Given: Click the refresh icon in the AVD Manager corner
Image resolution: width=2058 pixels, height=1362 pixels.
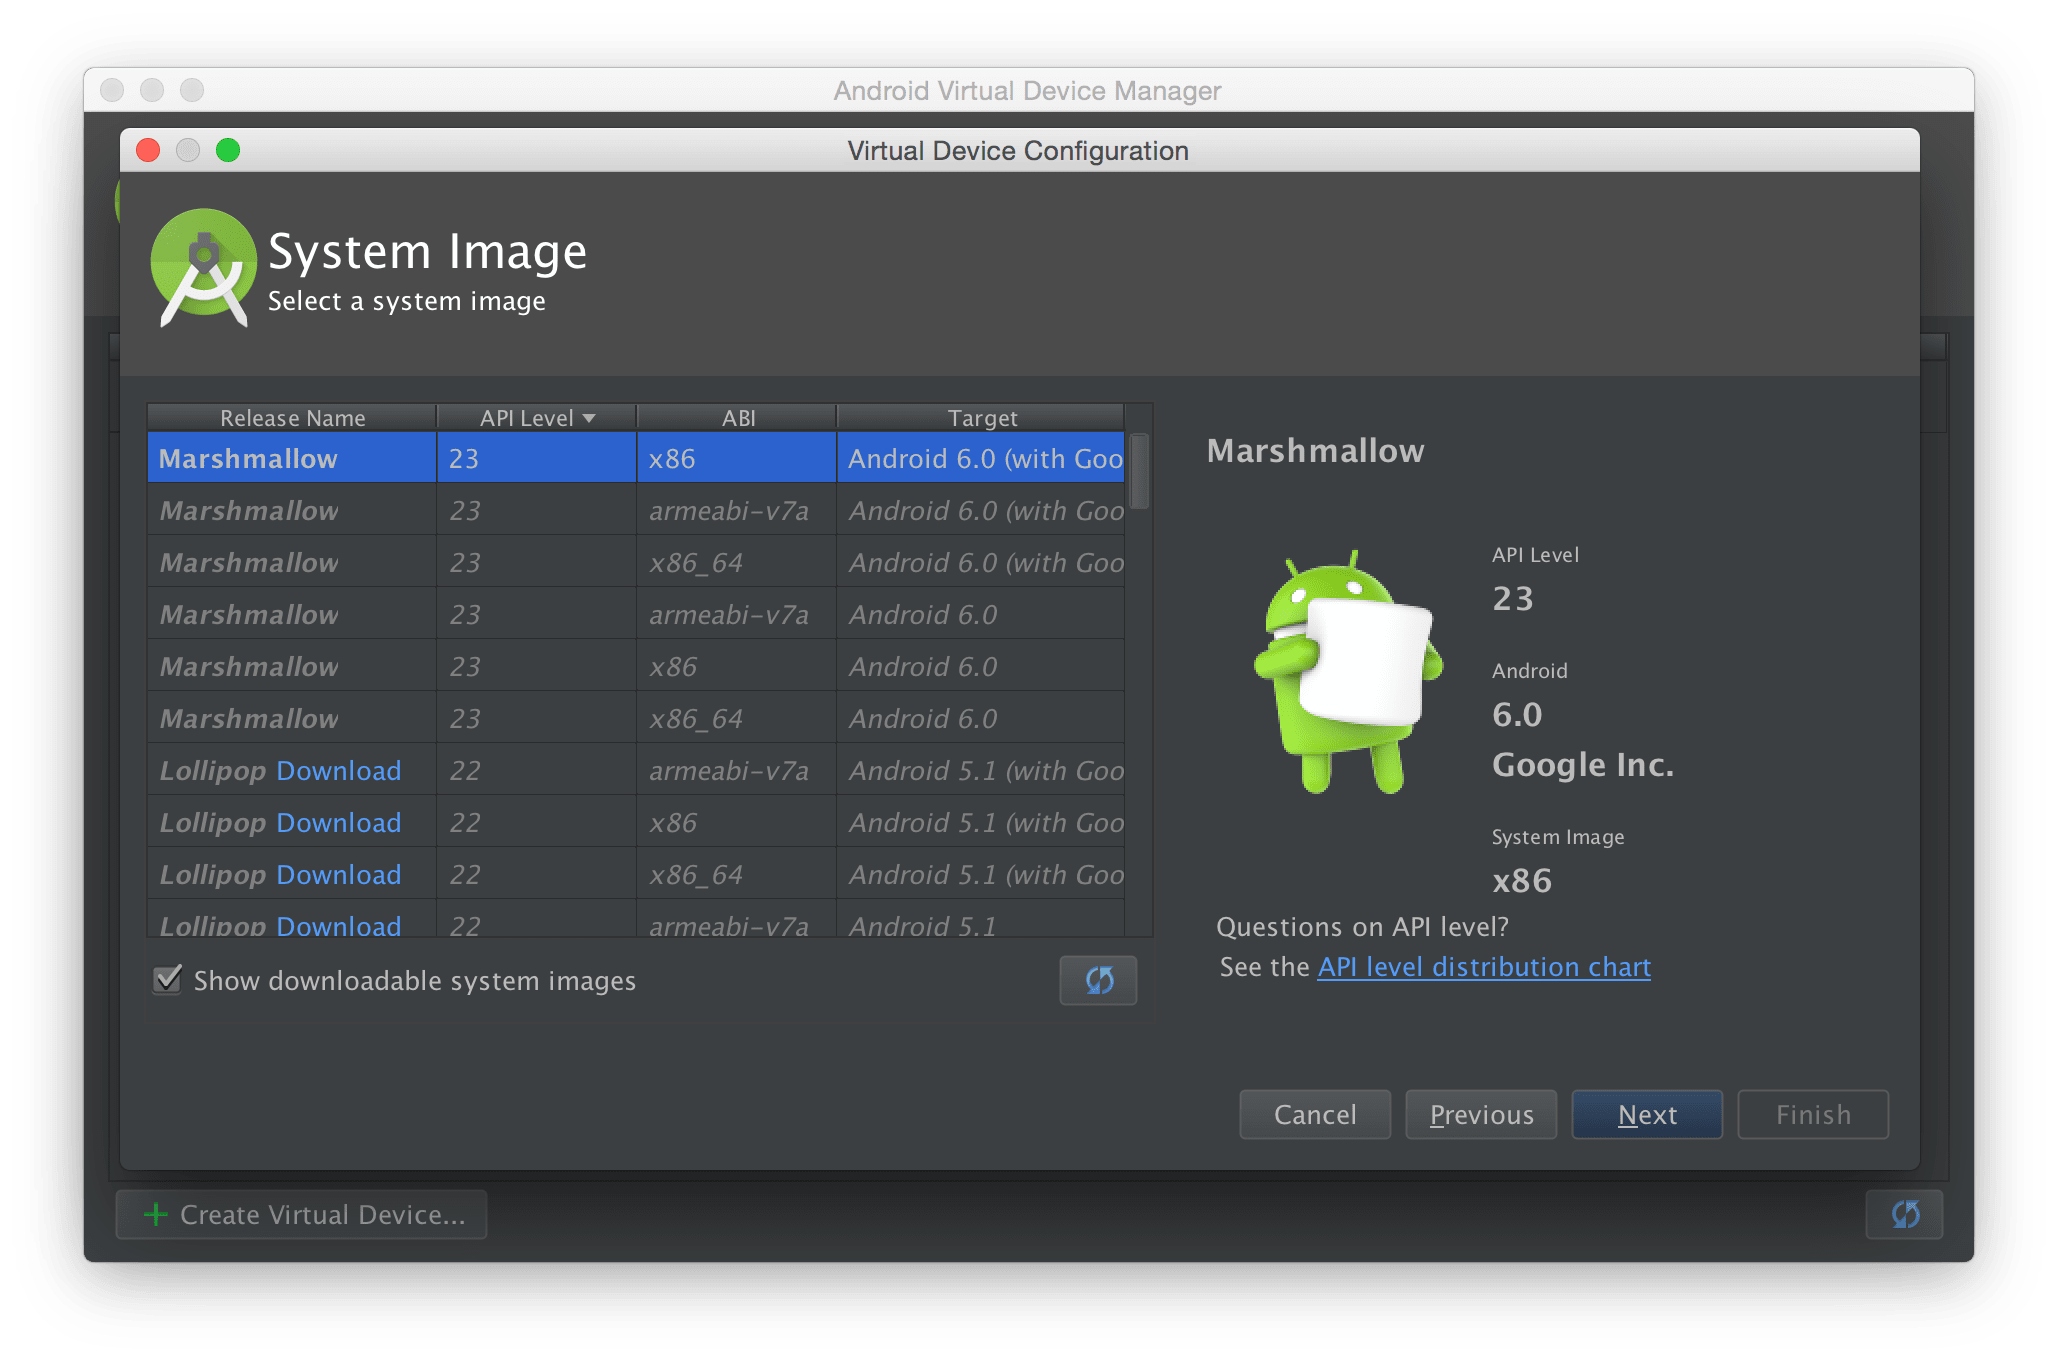Looking at the screenshot, I should pyautogui.click(x=1904, y=1214).
